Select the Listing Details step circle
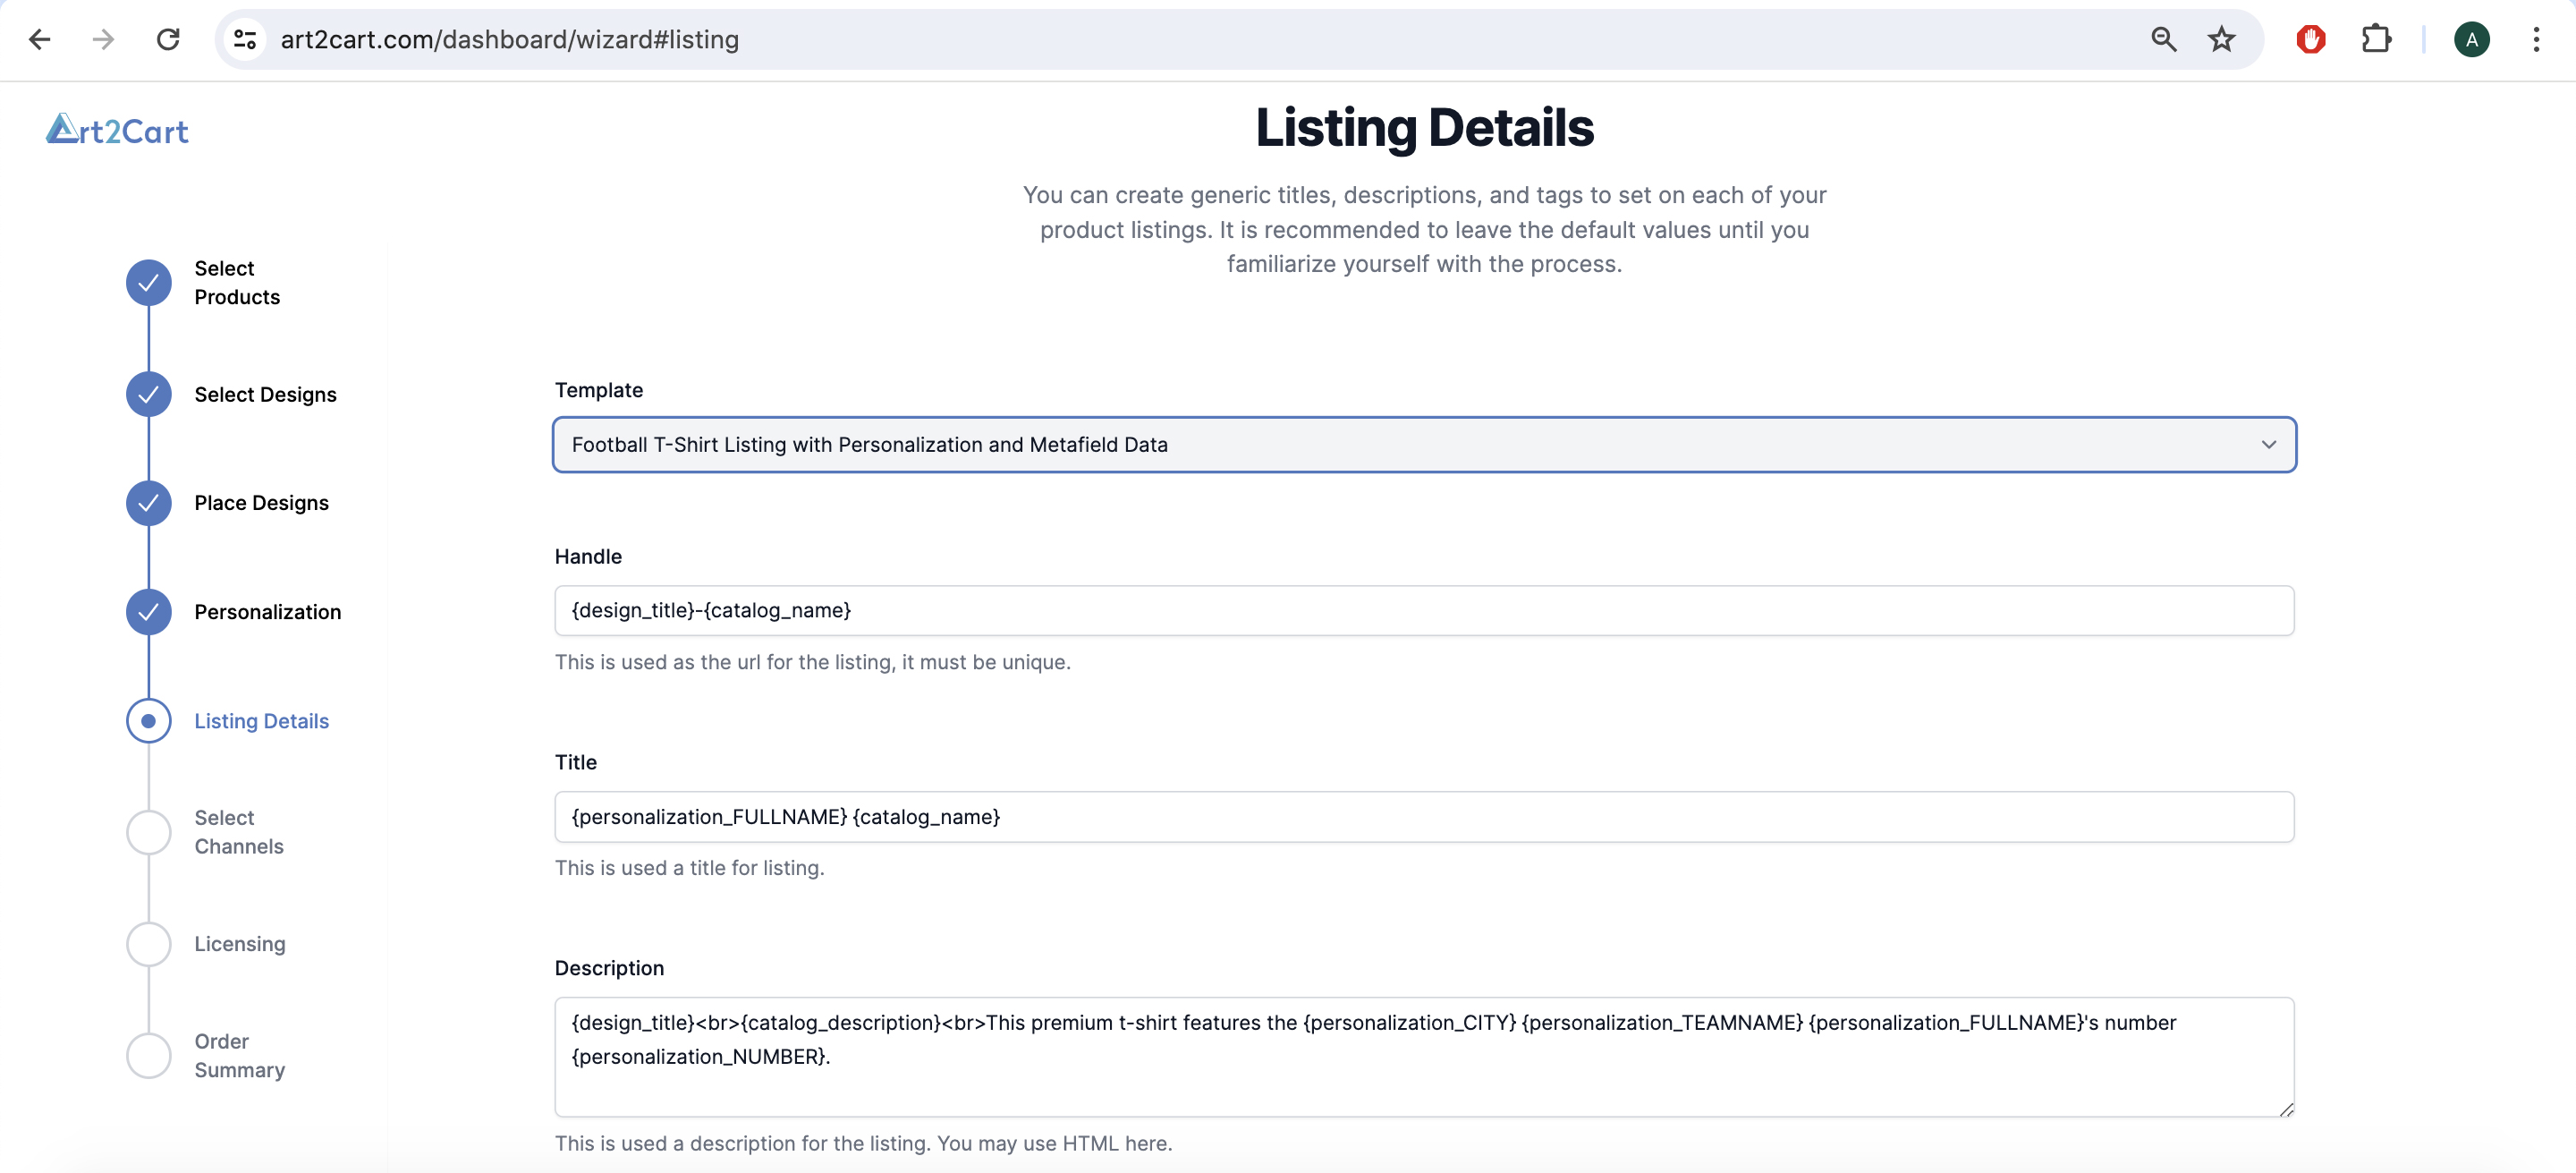Viewport: 2576px width, 1173px height. (148, 721)
